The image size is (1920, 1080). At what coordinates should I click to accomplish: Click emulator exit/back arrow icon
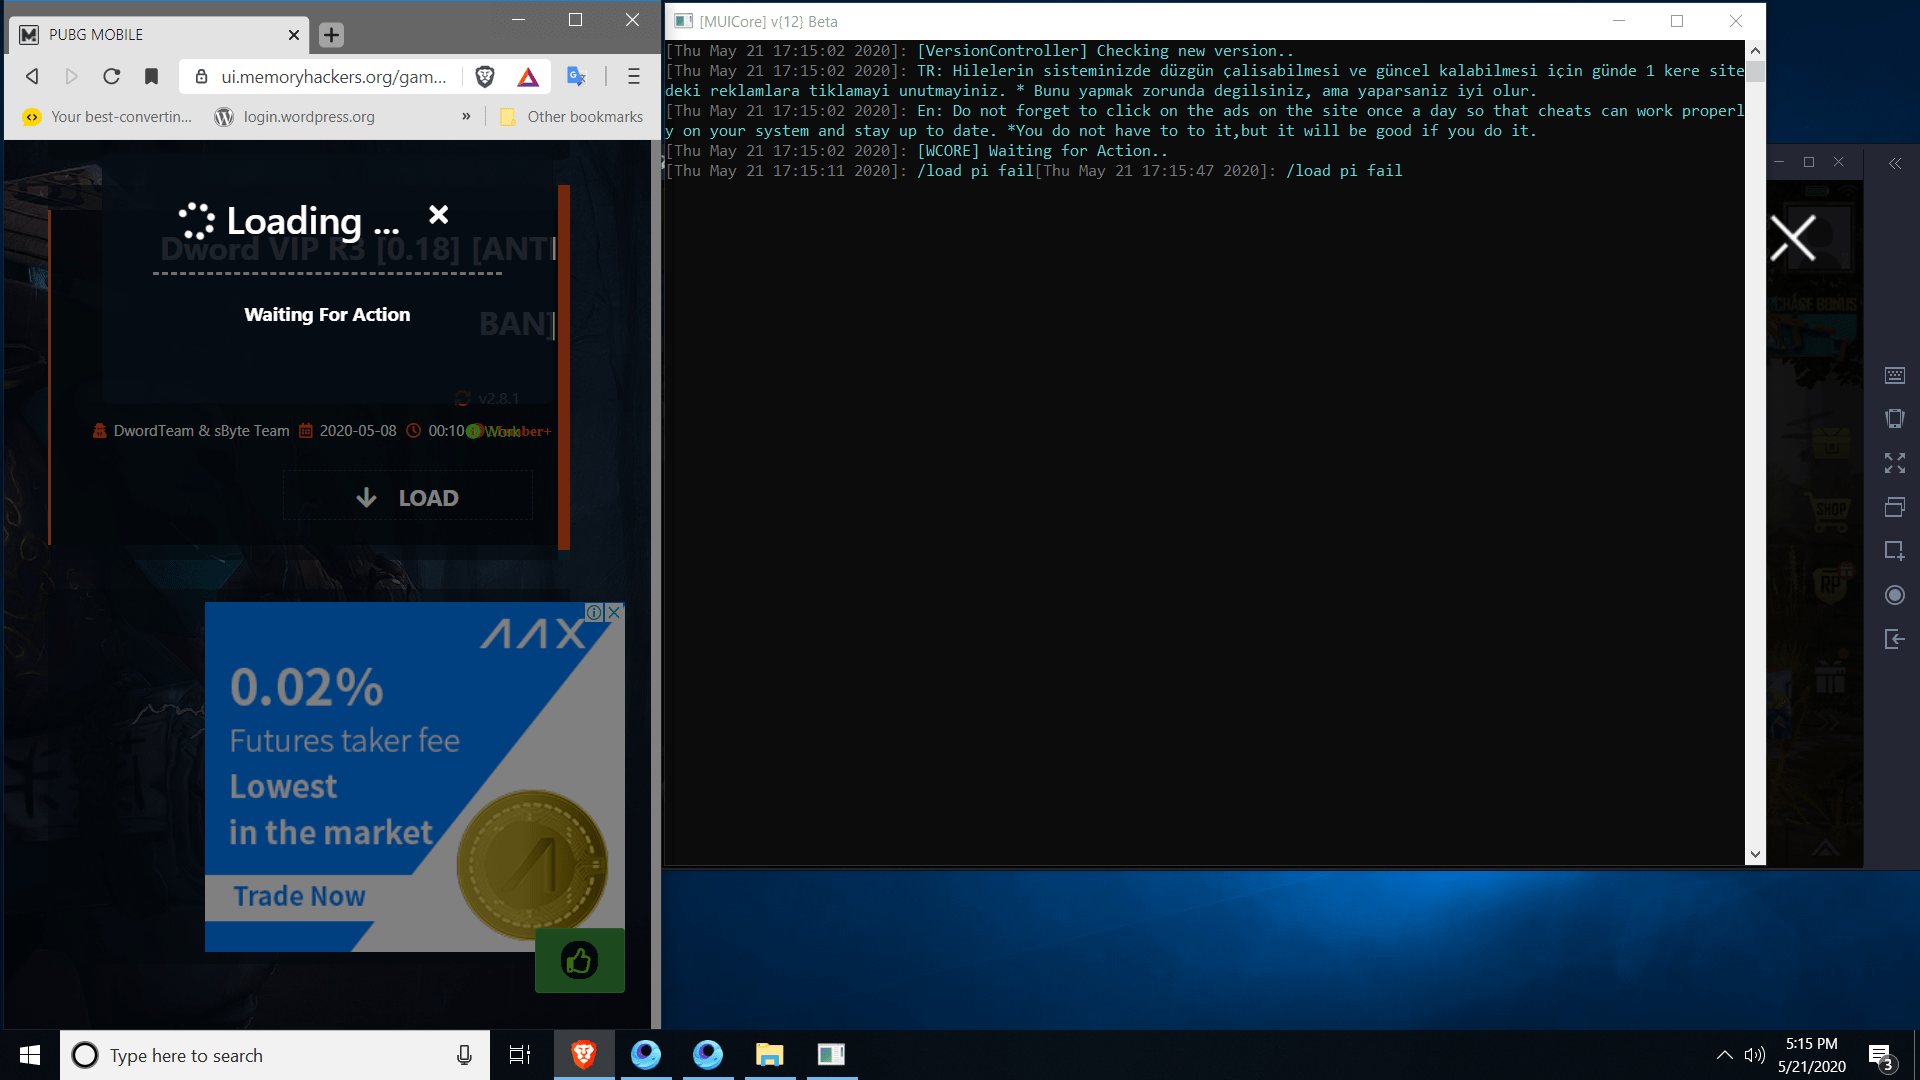point(1895,639)
